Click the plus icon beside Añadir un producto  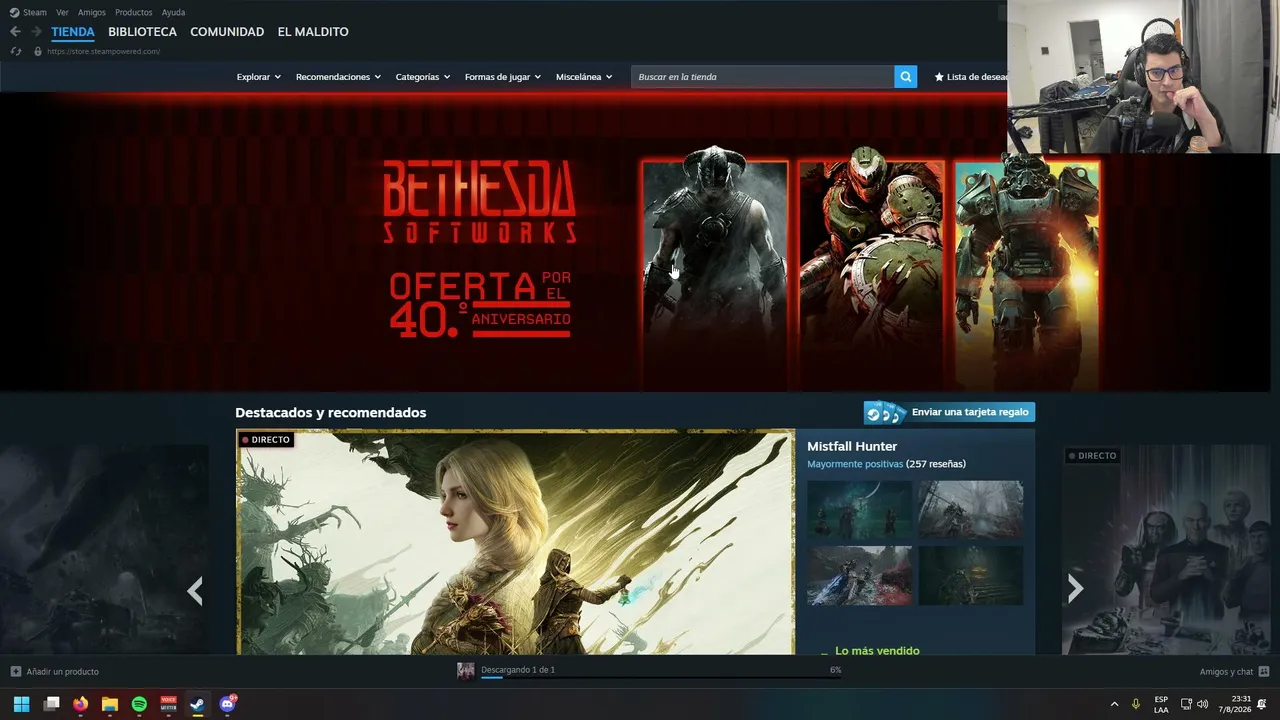tap(16, 671)
